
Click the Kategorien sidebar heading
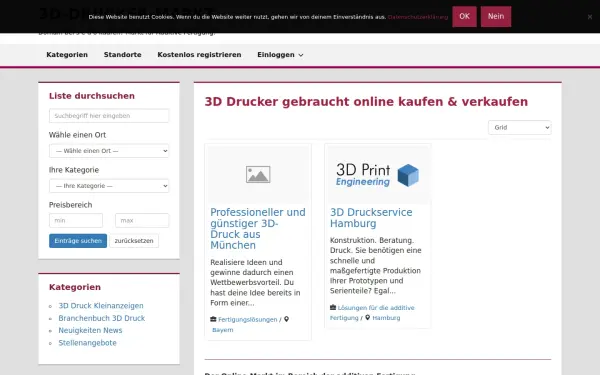click(75, 287)
